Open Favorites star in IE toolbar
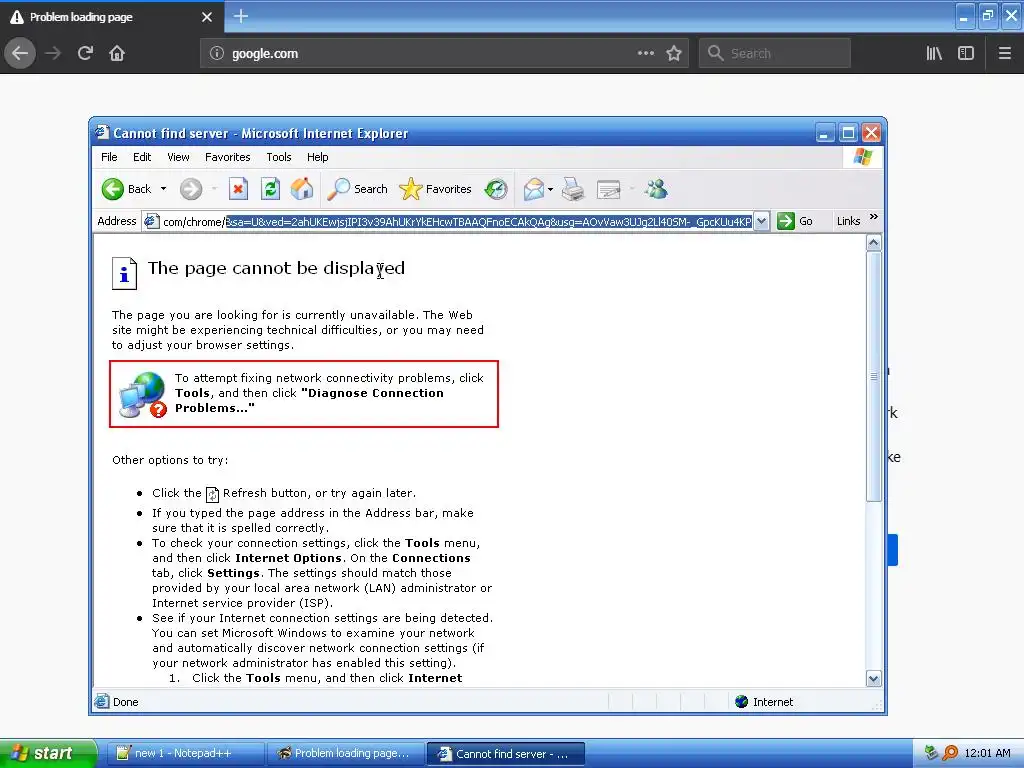The height and width of the screenshot is (768, 1024). [435, 189]
